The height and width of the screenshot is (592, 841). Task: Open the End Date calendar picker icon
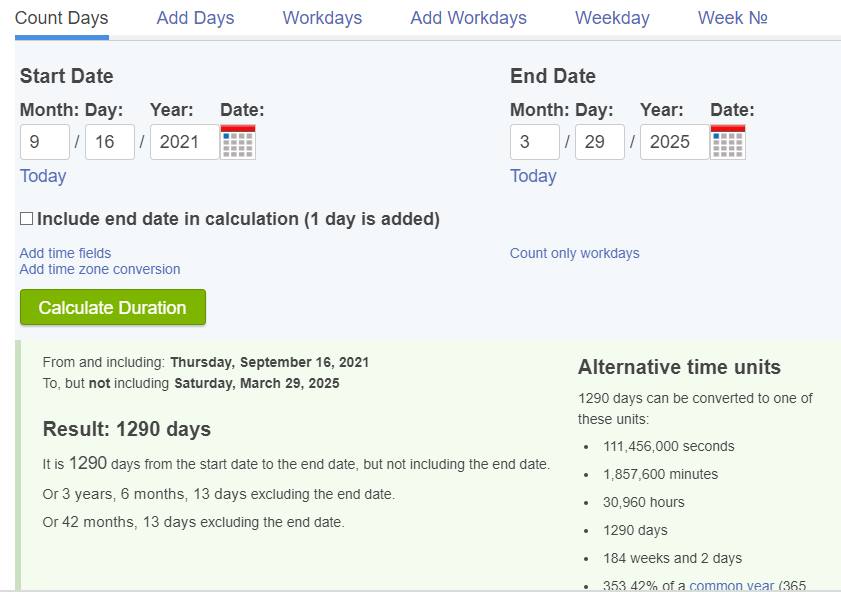coord(728,142)
